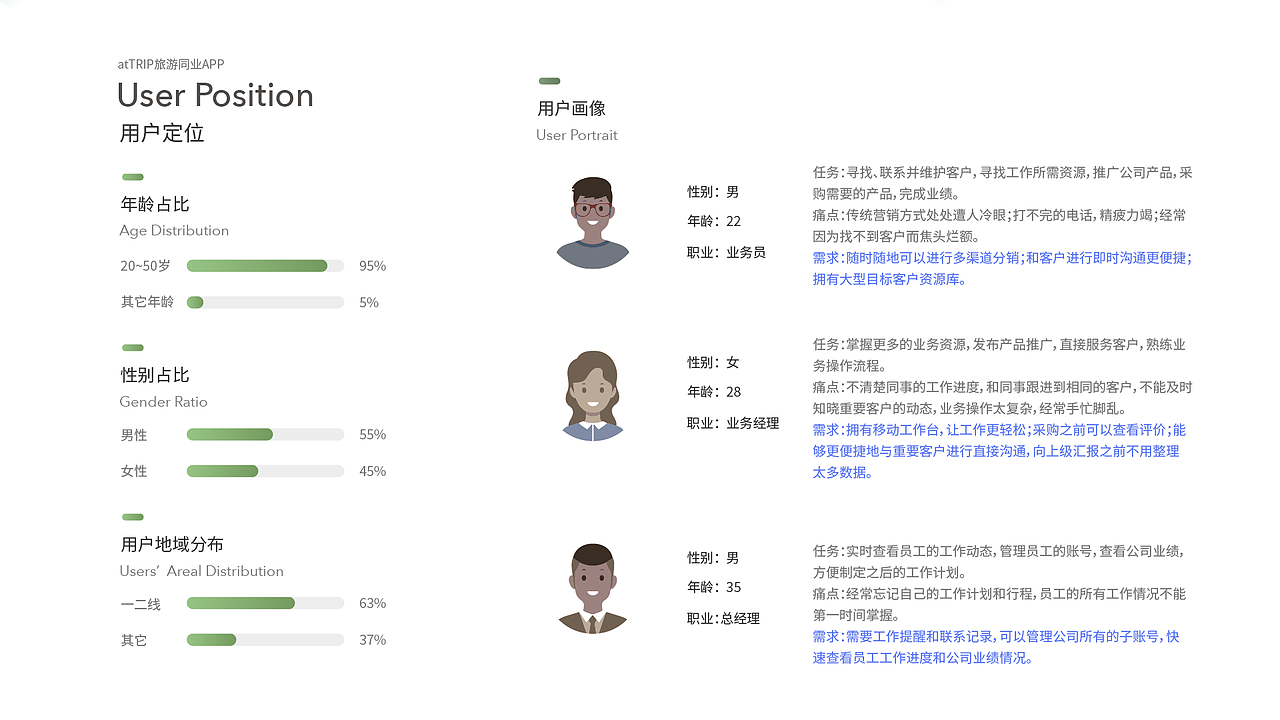
Task: Click 年龄：22 text
Action: (714, 221)
